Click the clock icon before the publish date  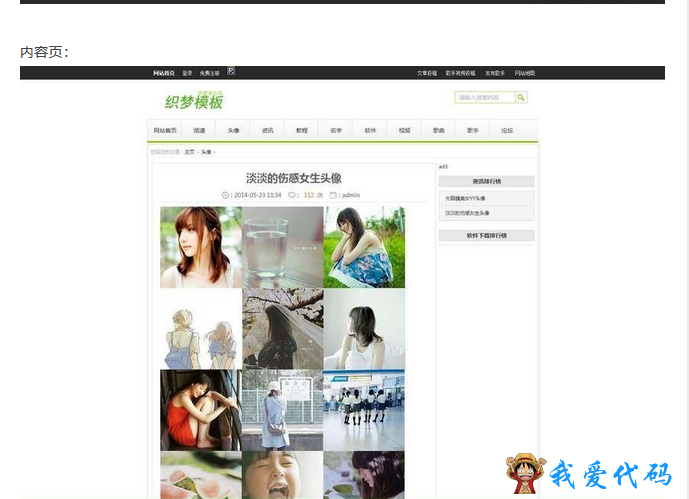225,195
